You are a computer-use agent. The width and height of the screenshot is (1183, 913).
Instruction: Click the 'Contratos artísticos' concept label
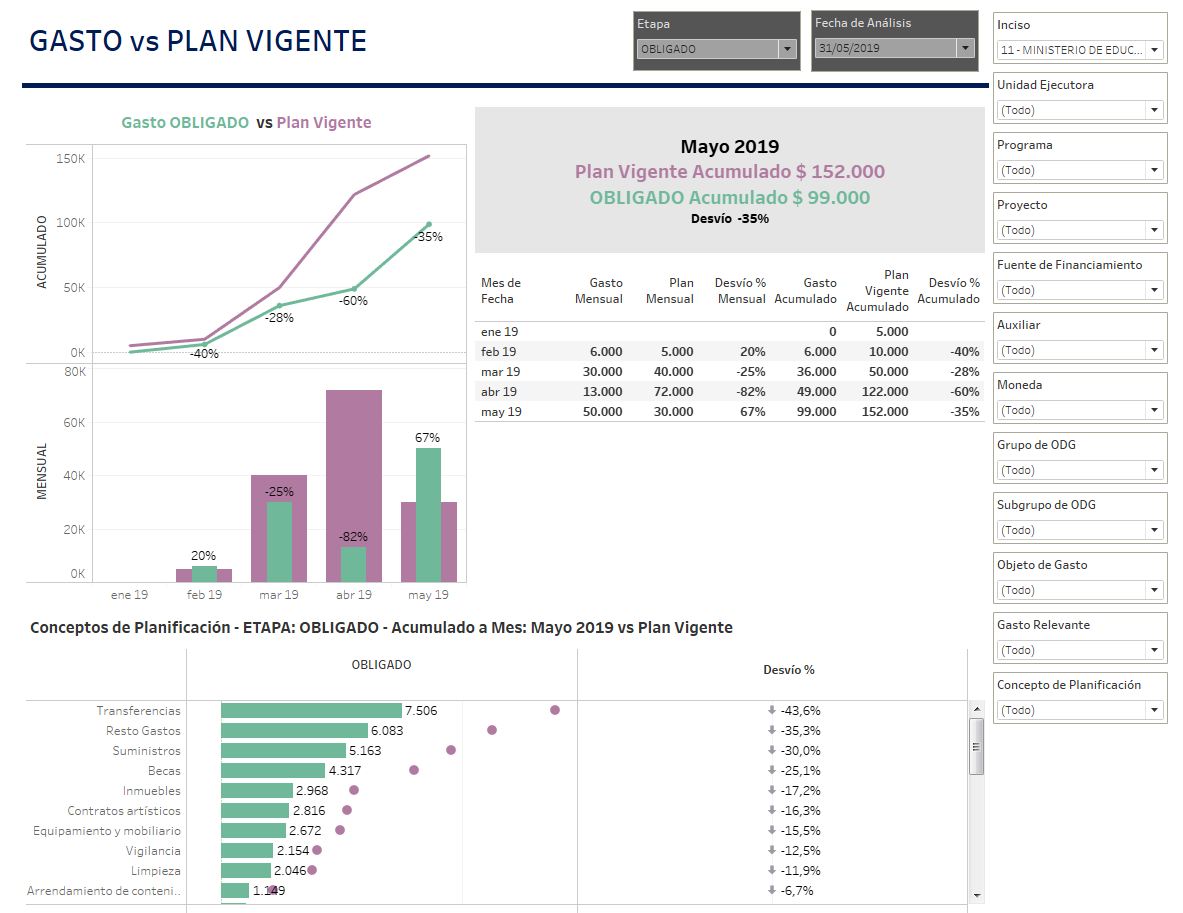point(124,810)
